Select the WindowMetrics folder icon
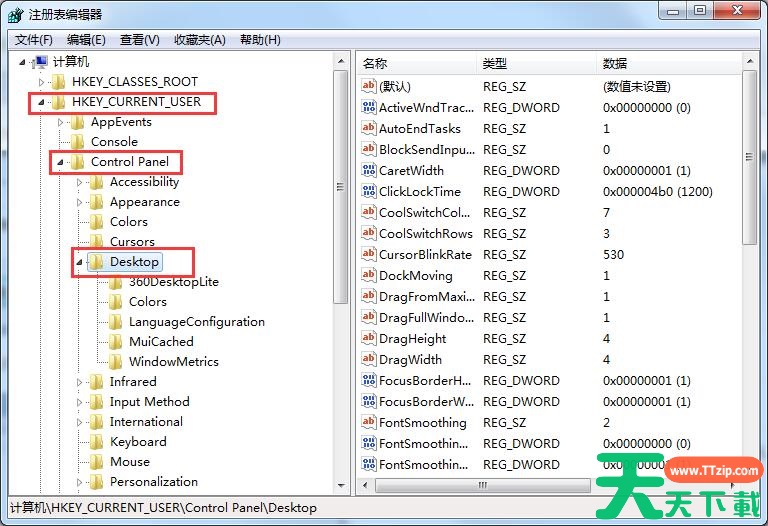 pos(116,362)
